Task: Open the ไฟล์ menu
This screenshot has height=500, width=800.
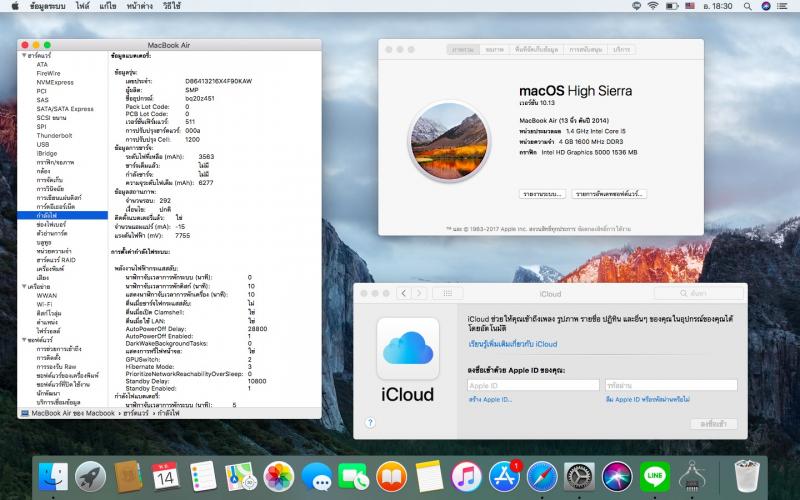Action: coord(82,6)
